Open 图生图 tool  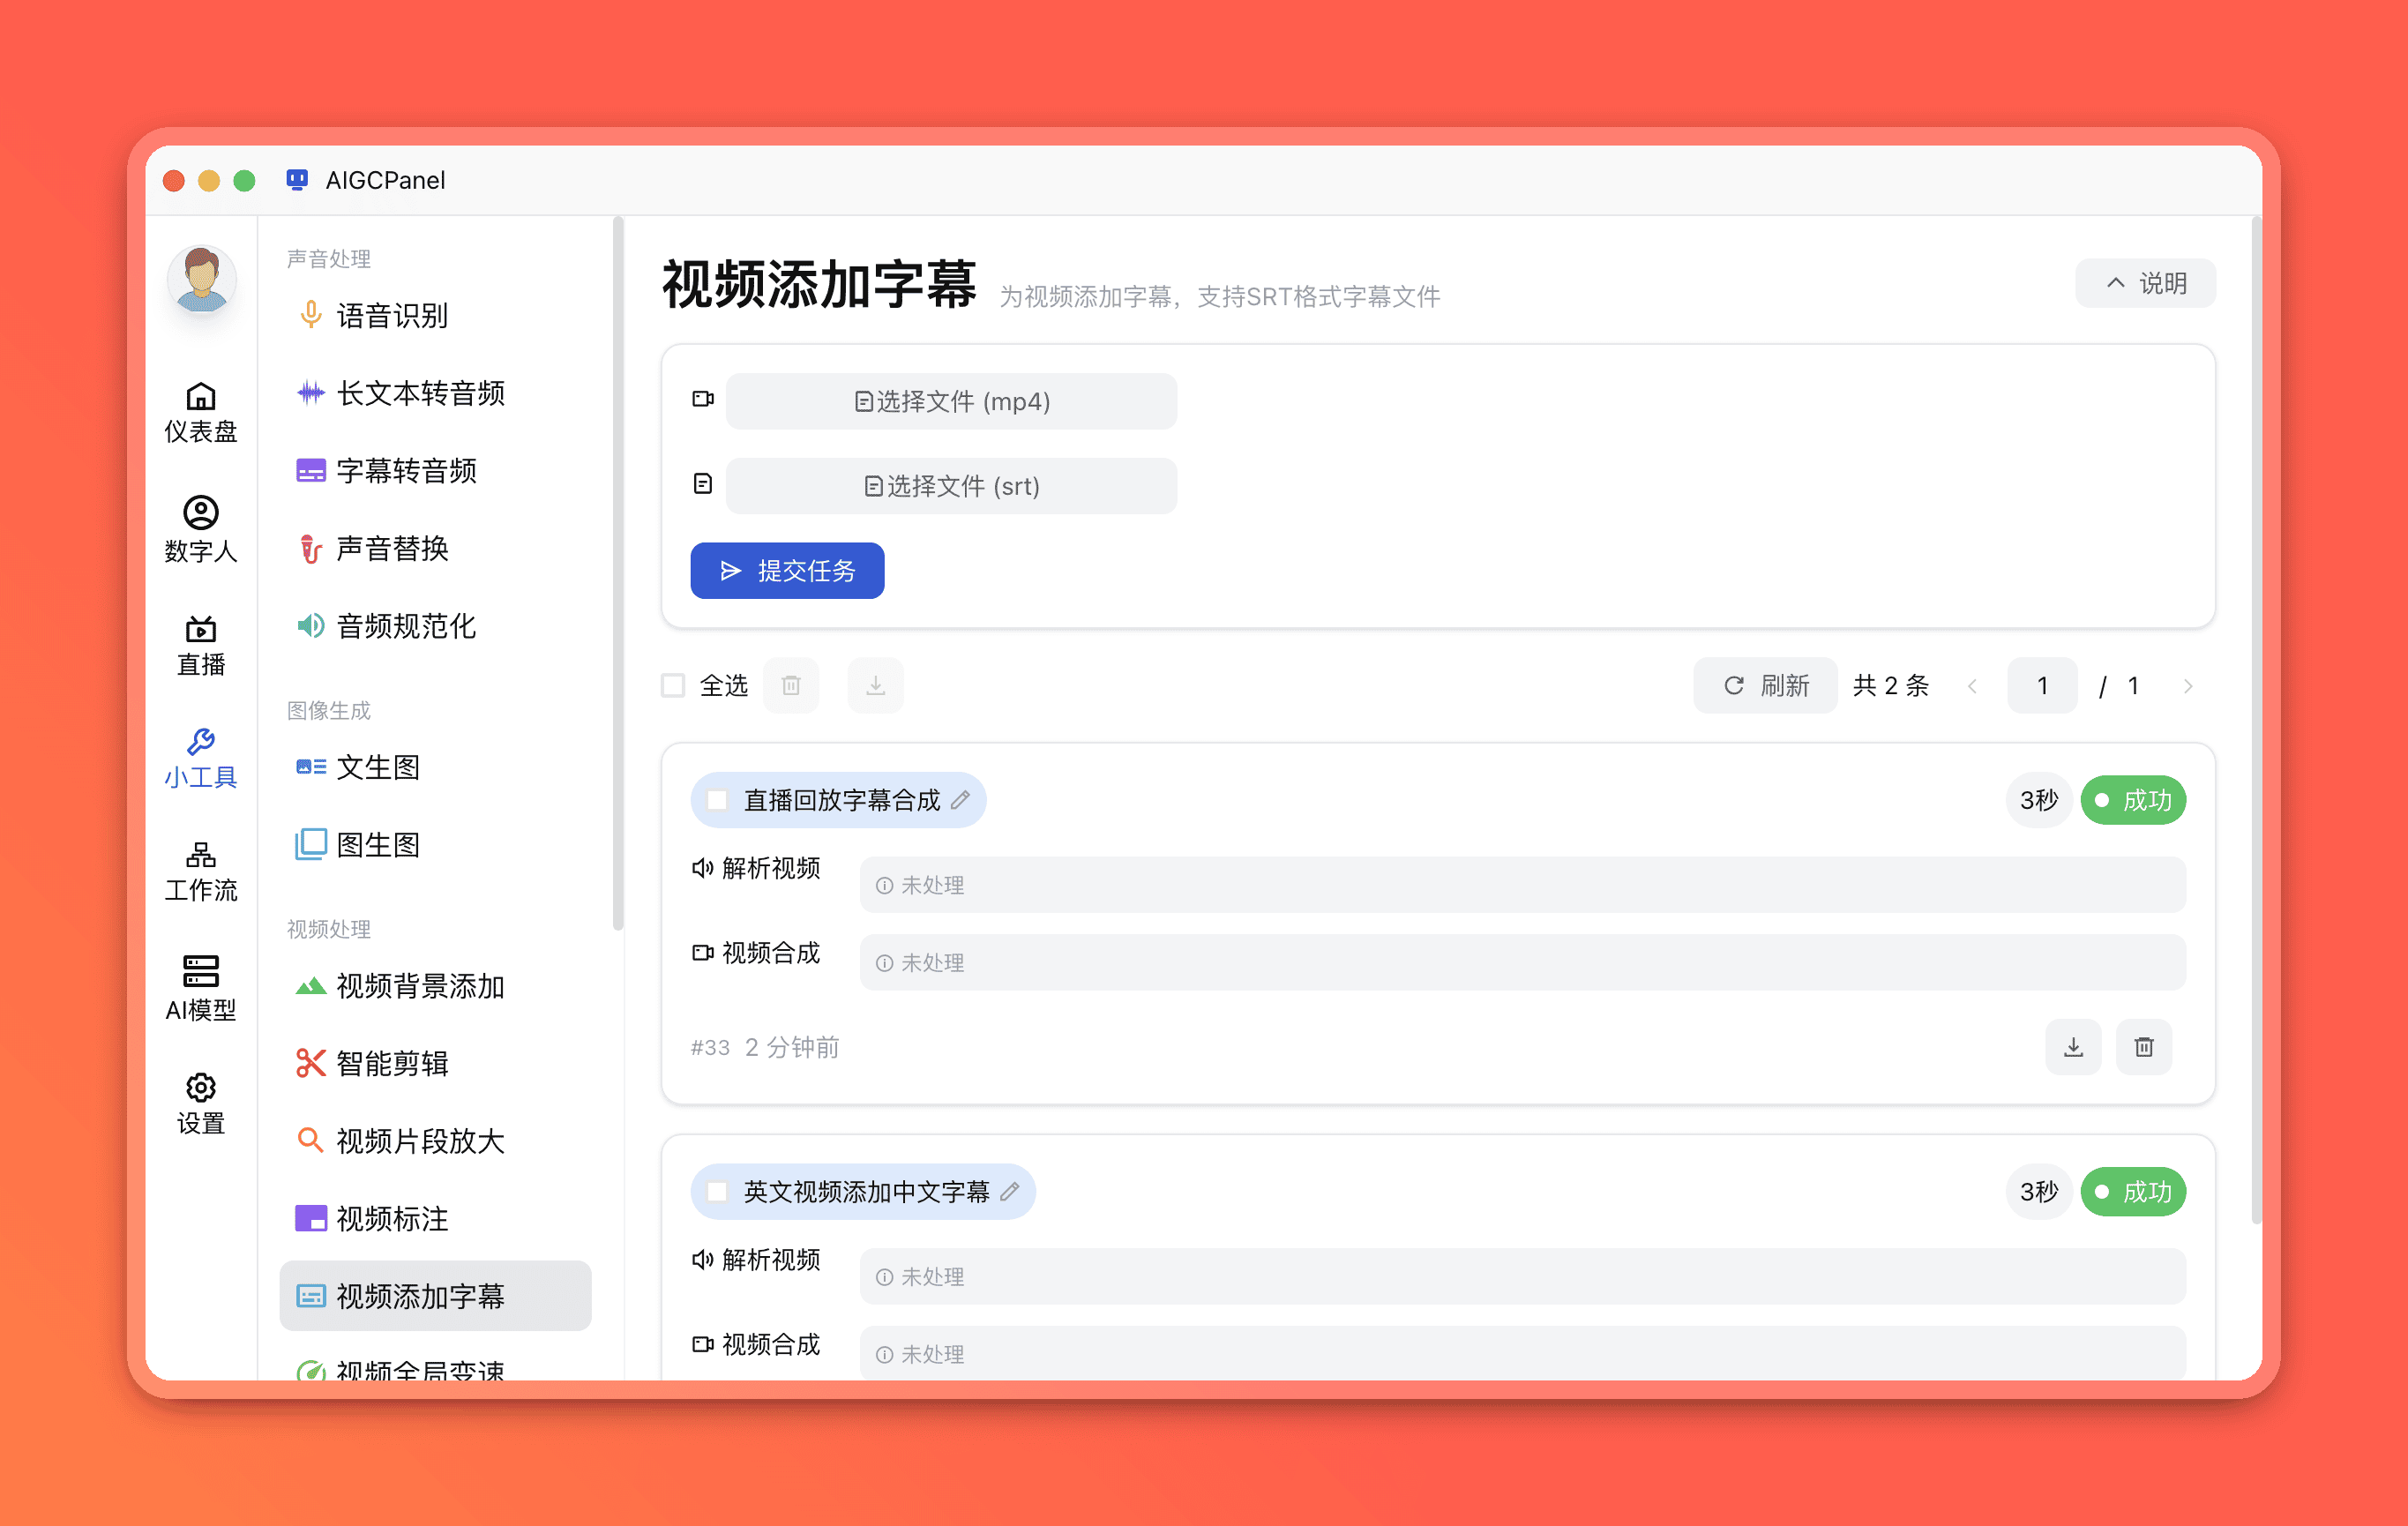click(x=435, y=845)
